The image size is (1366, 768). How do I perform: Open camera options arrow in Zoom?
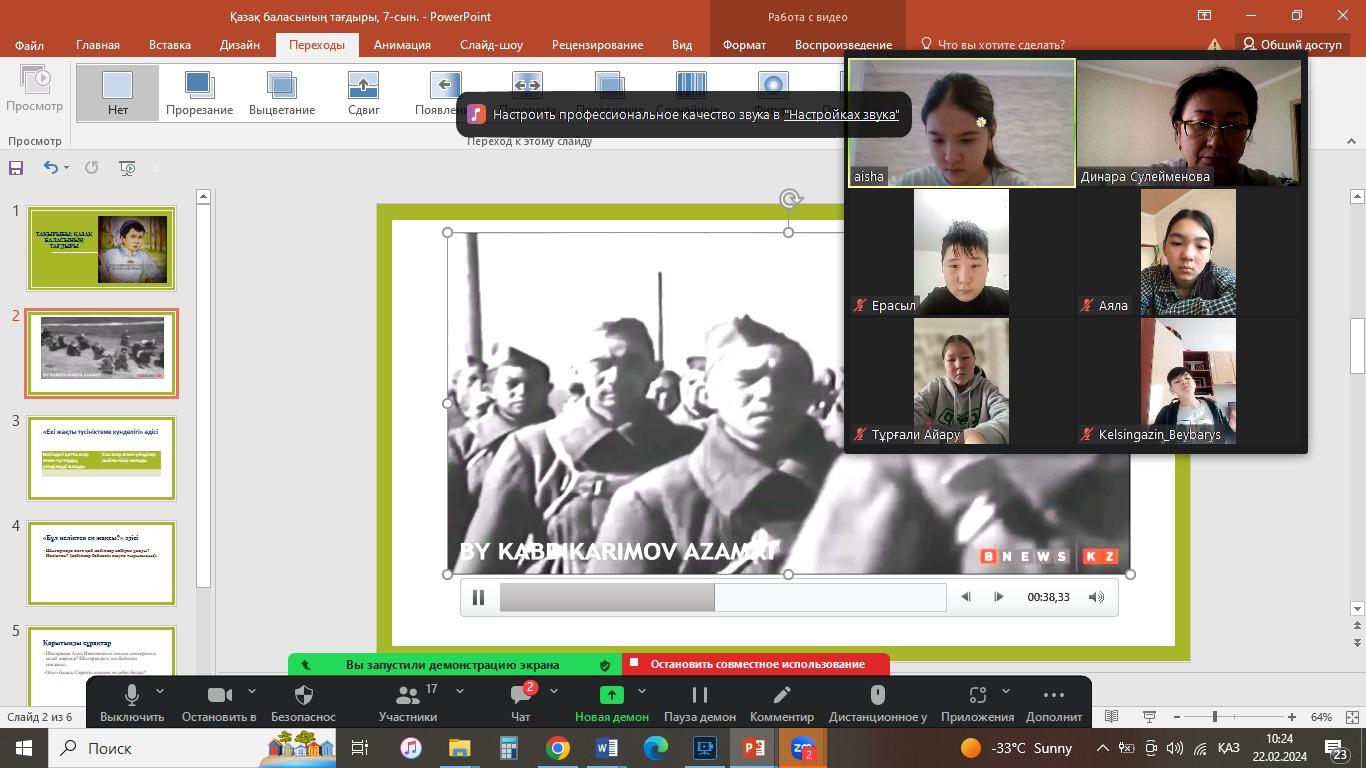(251, 691)
